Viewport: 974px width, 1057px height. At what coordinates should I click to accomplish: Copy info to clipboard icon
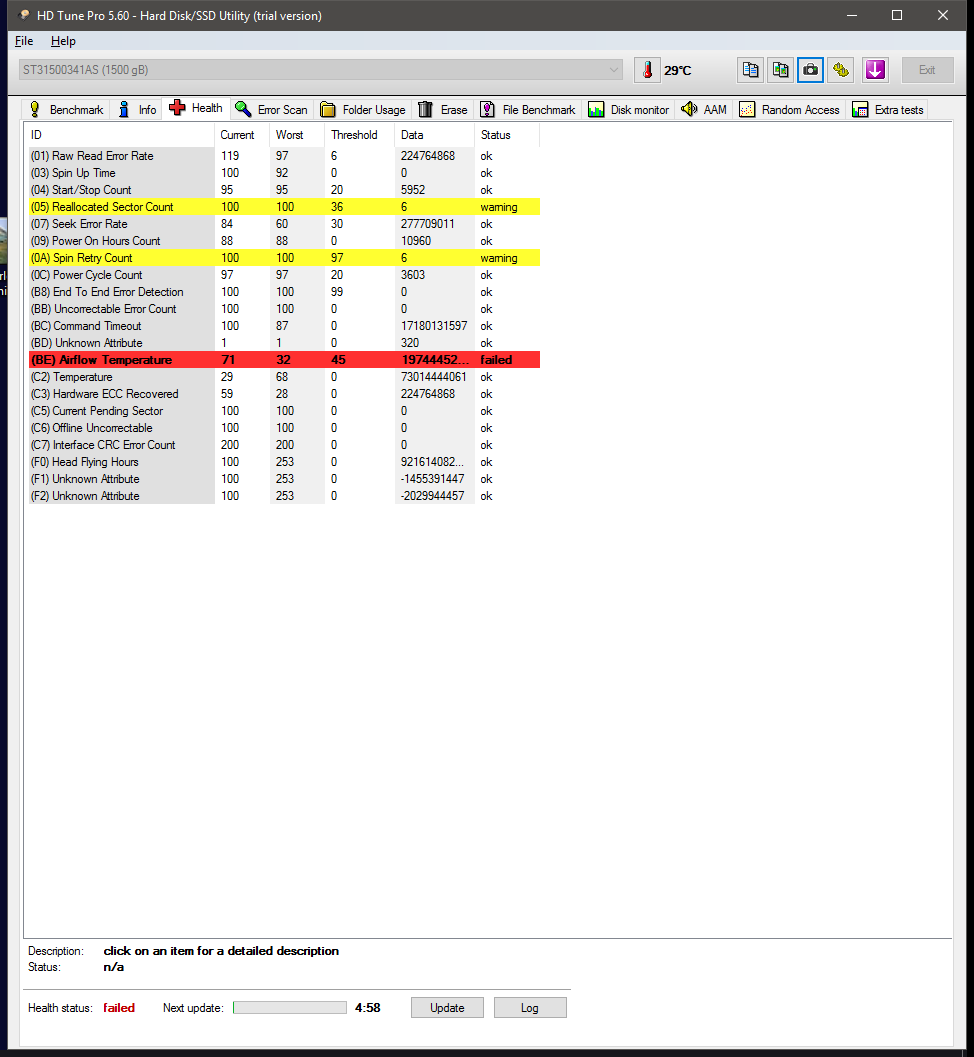tap(750, 70)
